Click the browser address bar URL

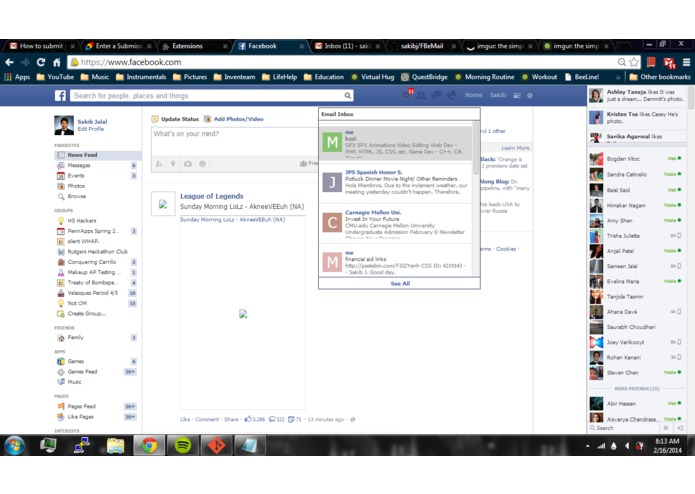pos(131,62)
